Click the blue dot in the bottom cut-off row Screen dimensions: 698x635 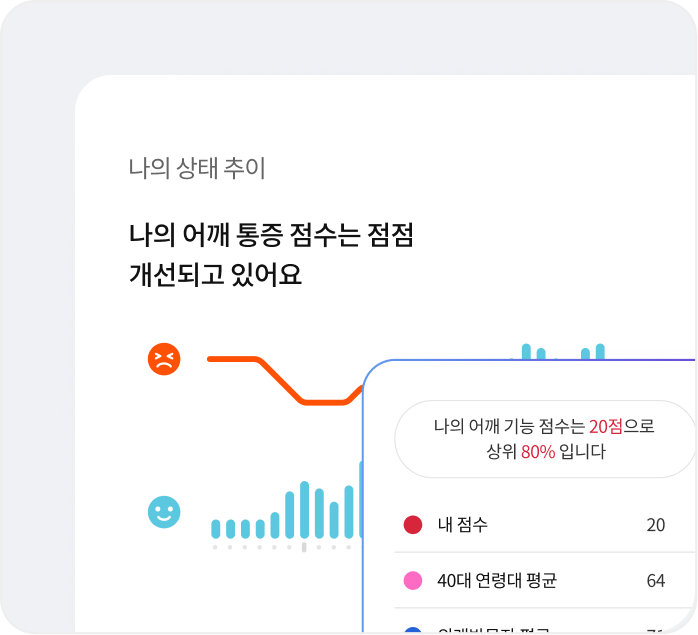tap(413, 631)
